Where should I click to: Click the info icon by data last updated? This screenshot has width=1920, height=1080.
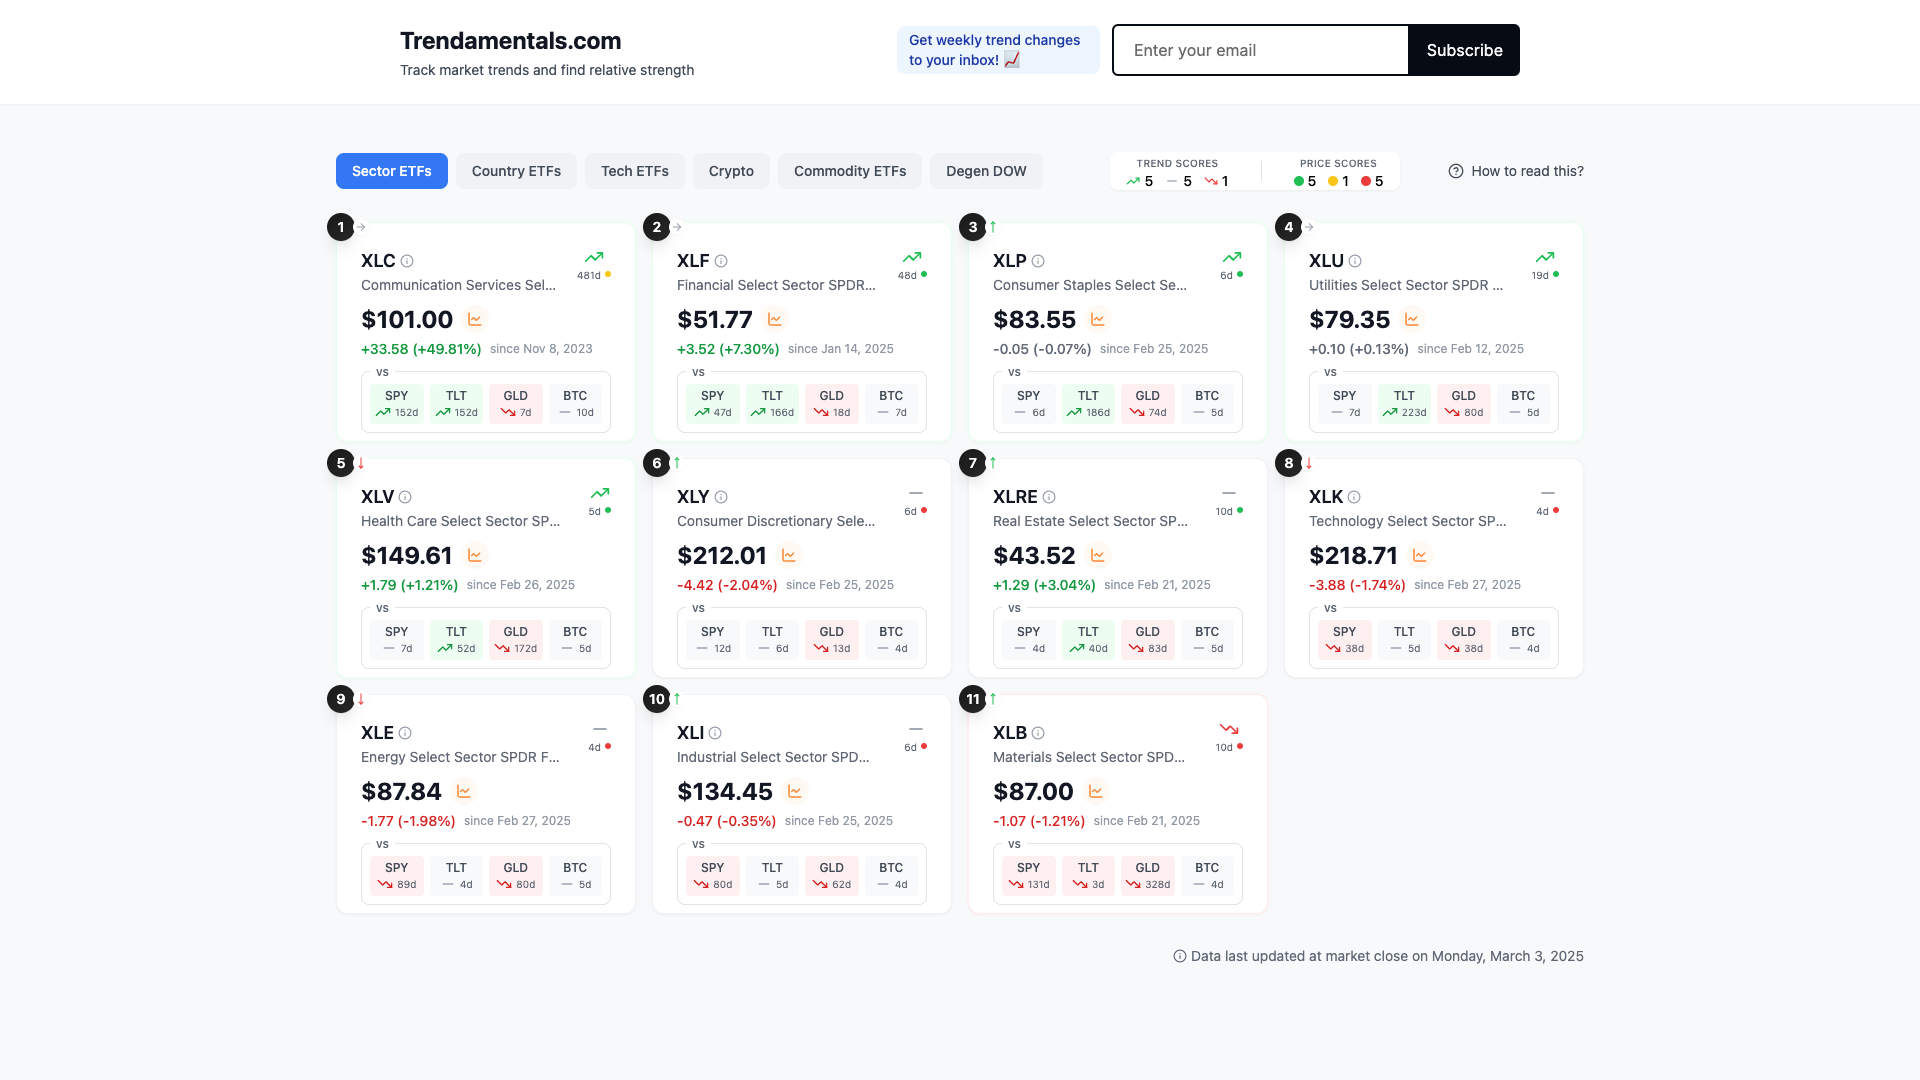(x=1180, y=956)
